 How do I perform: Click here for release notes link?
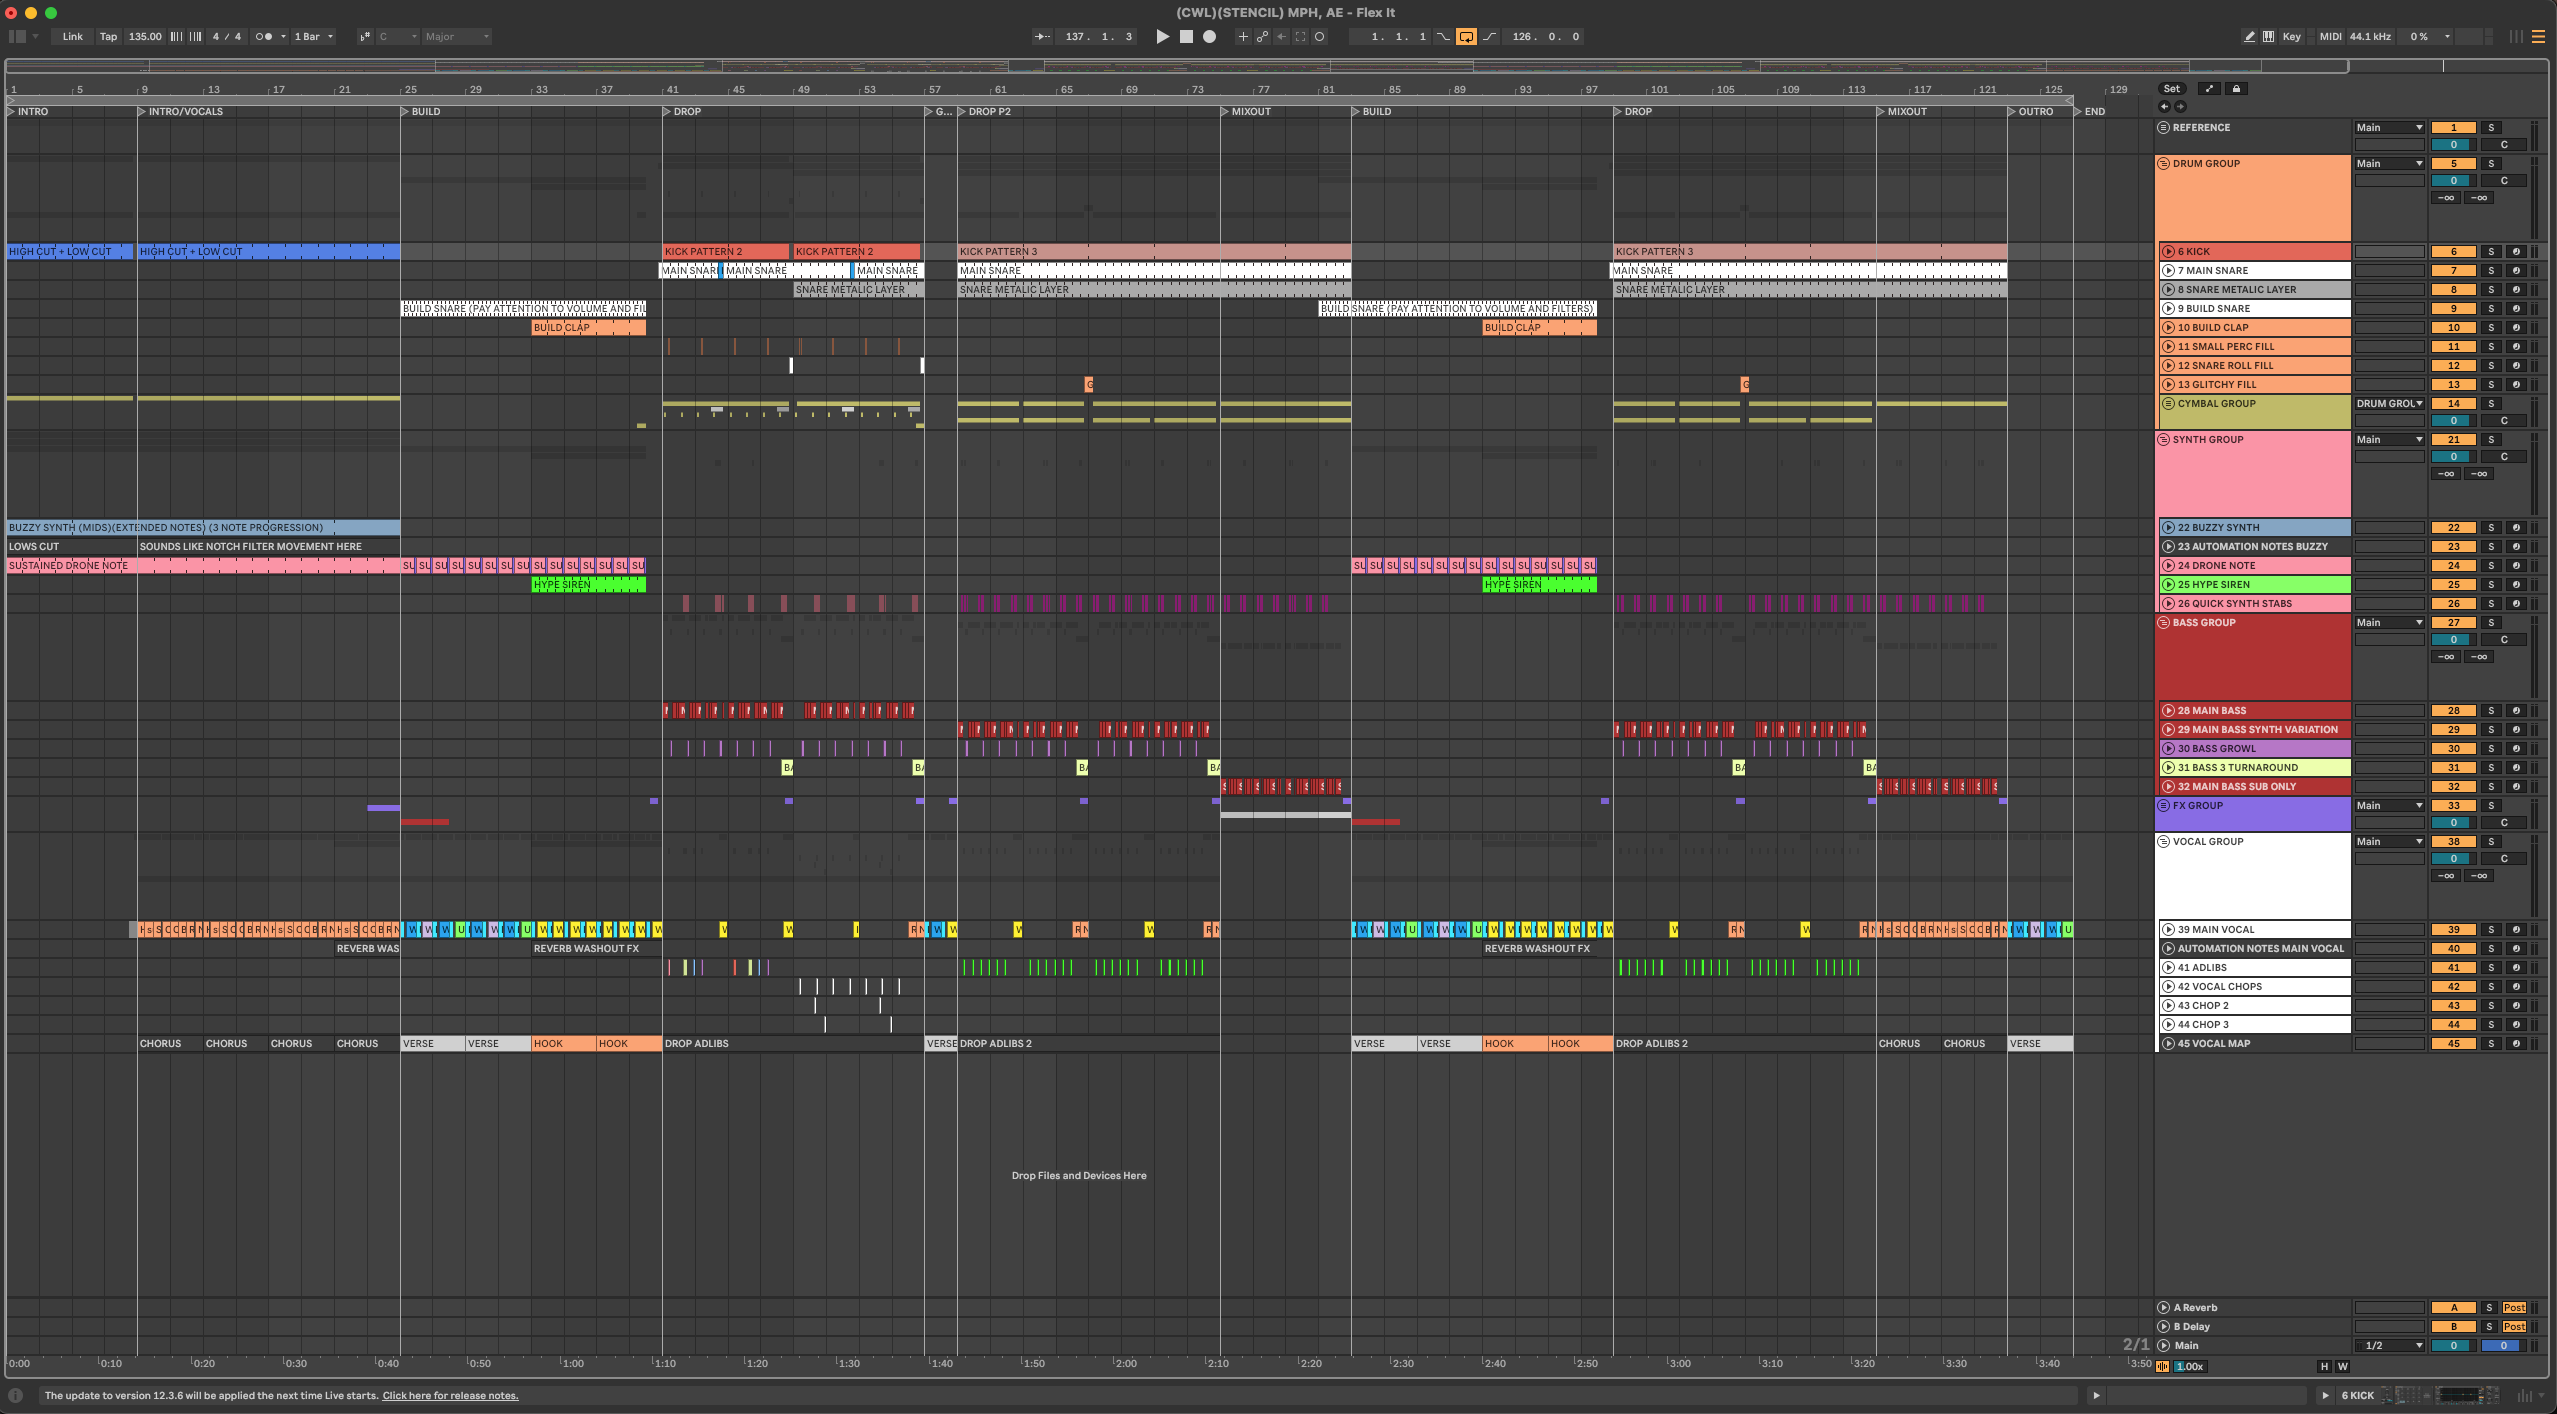[x=450, y=1396]
